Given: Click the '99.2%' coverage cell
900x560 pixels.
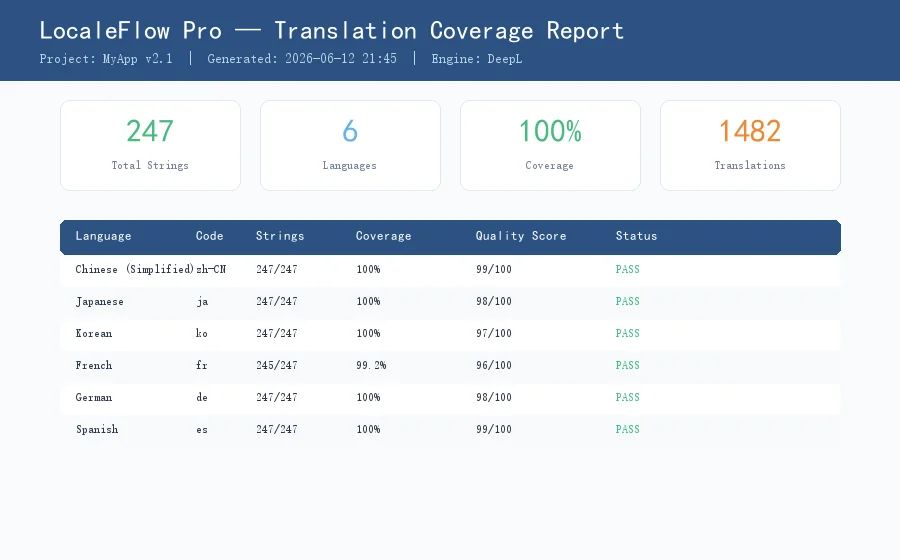Looking at the screenshot, I should pyautogui.click(x=371, y=365).
